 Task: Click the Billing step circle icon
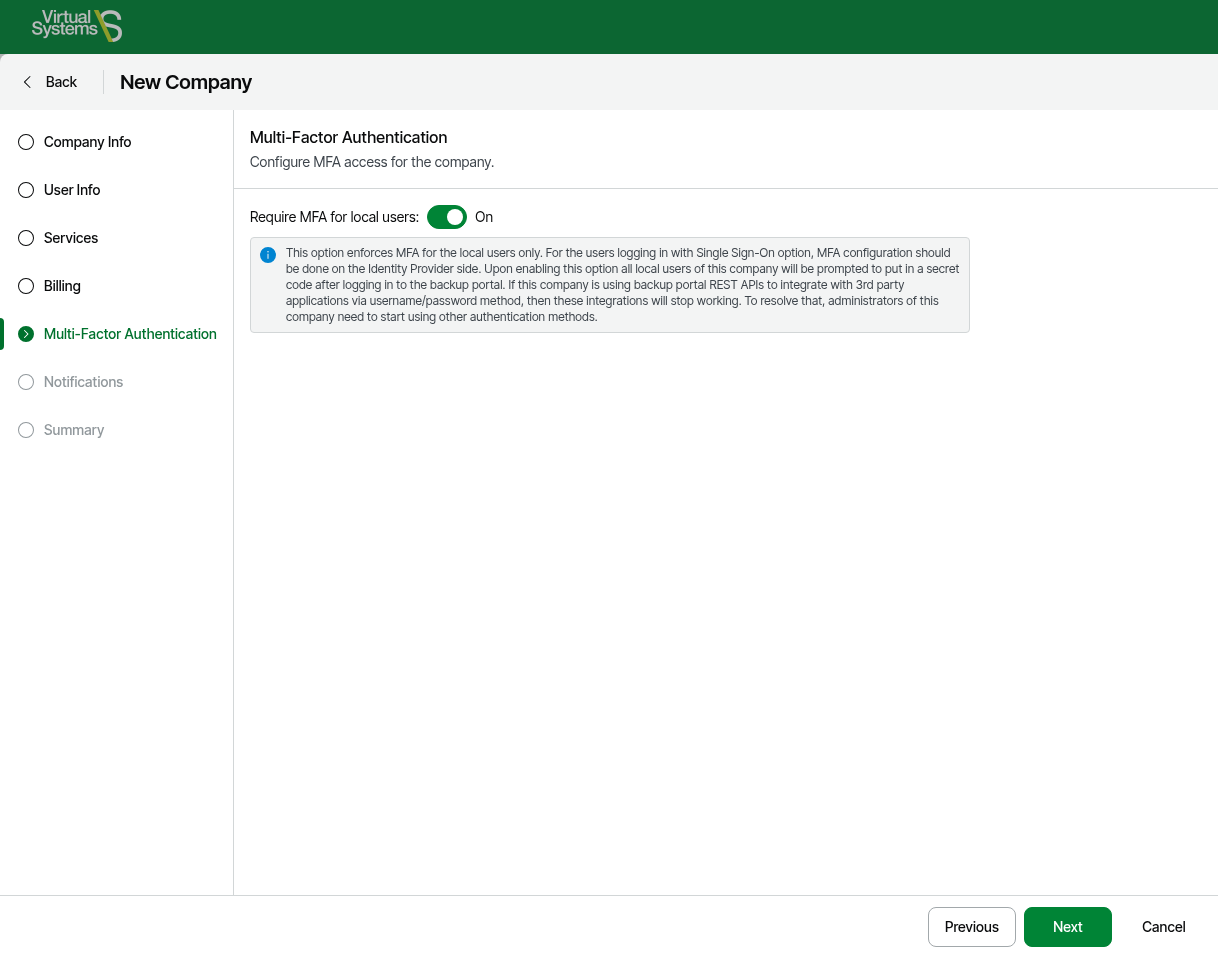(26, 286)
